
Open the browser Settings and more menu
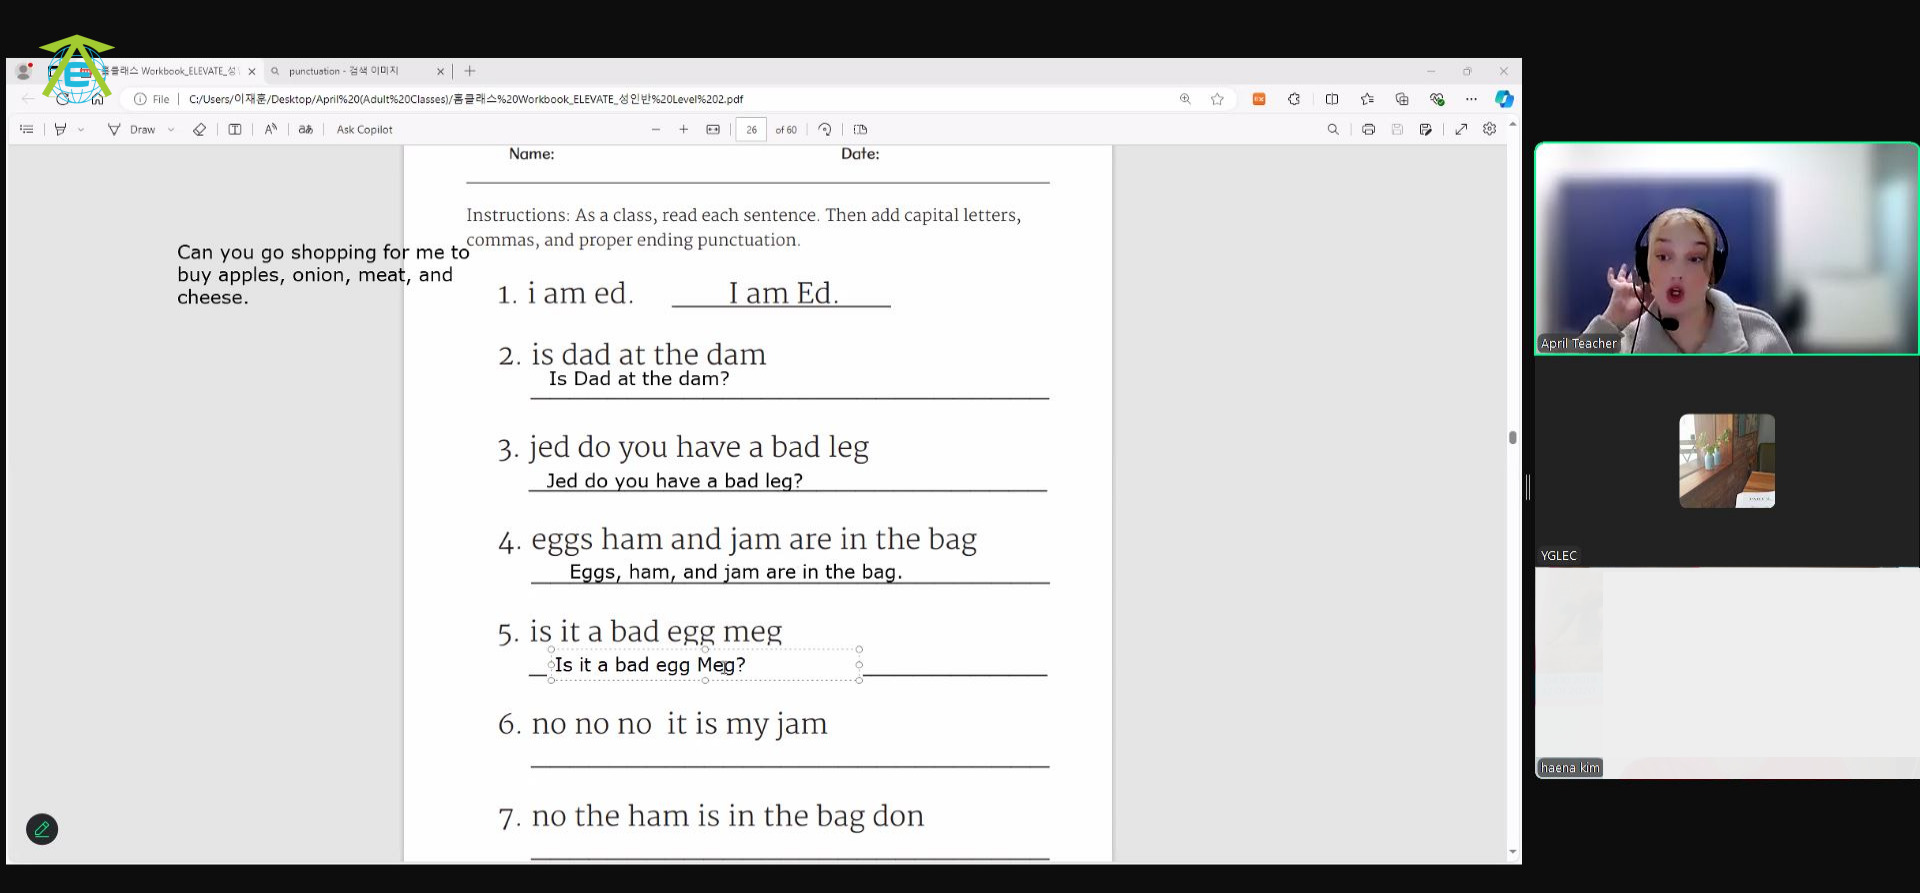click(1471, 99)
